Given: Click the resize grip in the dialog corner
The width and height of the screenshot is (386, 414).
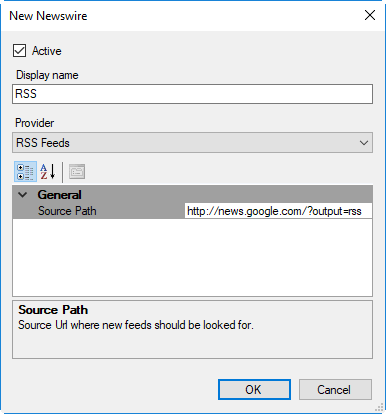Looking at the screenshot, I should [379, 407].
